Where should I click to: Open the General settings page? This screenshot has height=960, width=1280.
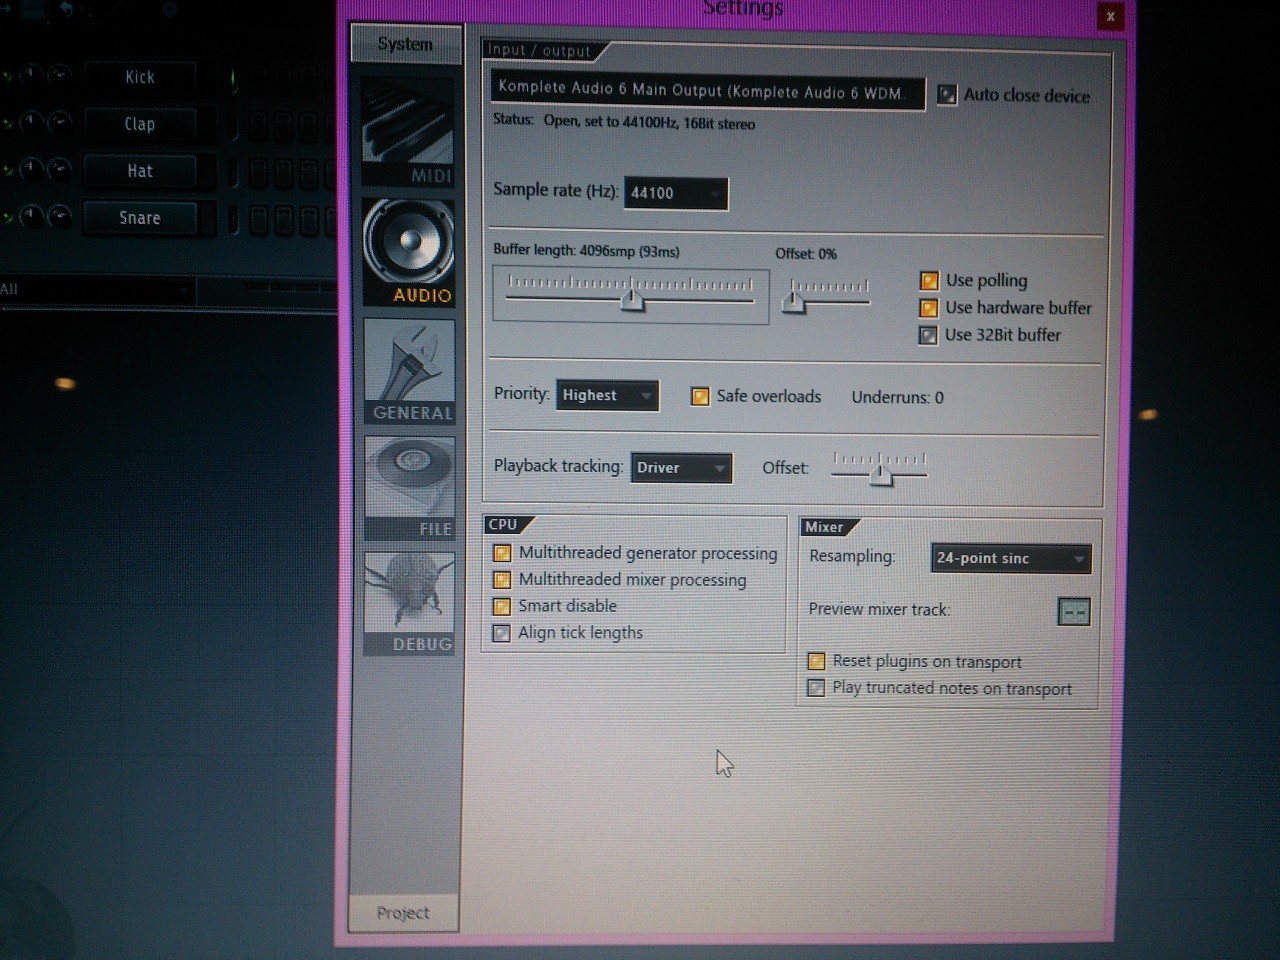(410, 371)
